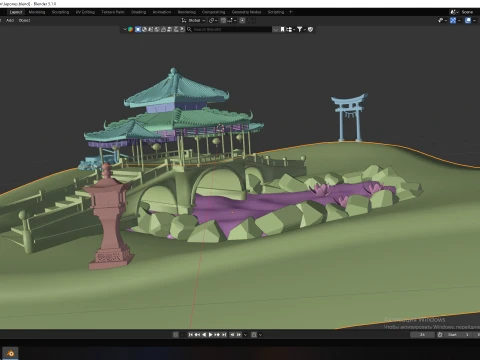Switch to the Shading workspace tab
The width and height of the screenshot is (480, 360).
tap(138, 12)
